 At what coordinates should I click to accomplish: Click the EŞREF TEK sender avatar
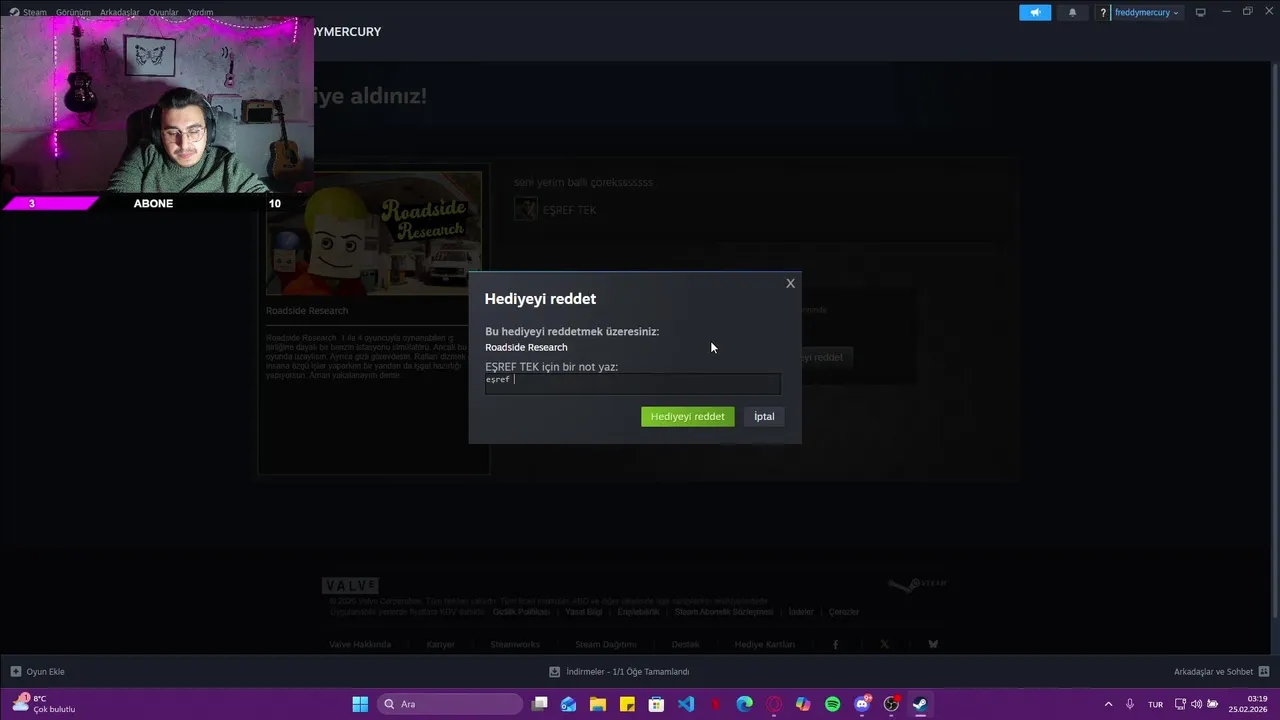coord(525,209)
